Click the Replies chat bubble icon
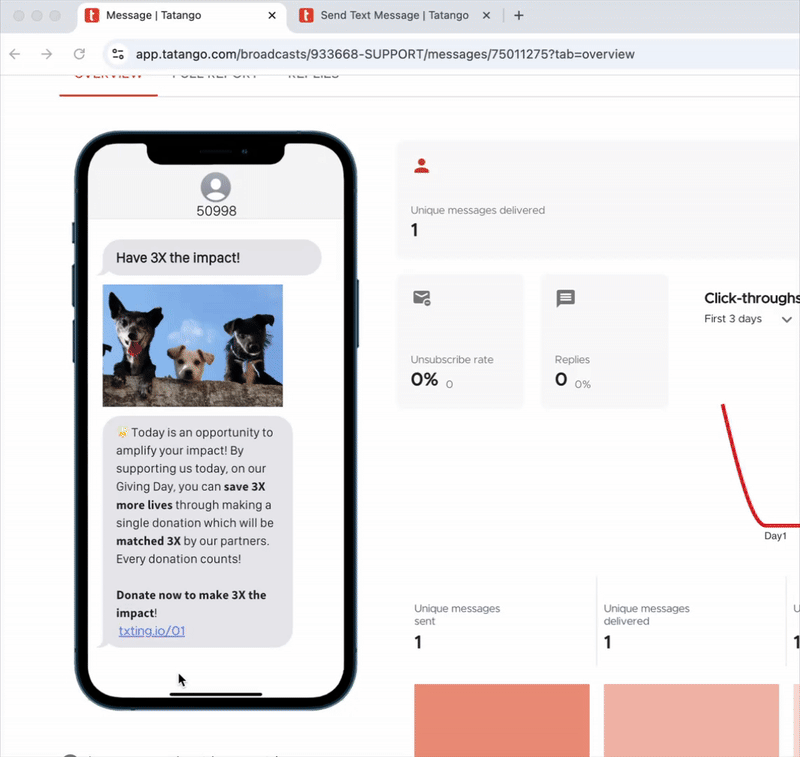The width and height of the screenshot is (800, 757). pyautogui.click(x=565, y=298)
